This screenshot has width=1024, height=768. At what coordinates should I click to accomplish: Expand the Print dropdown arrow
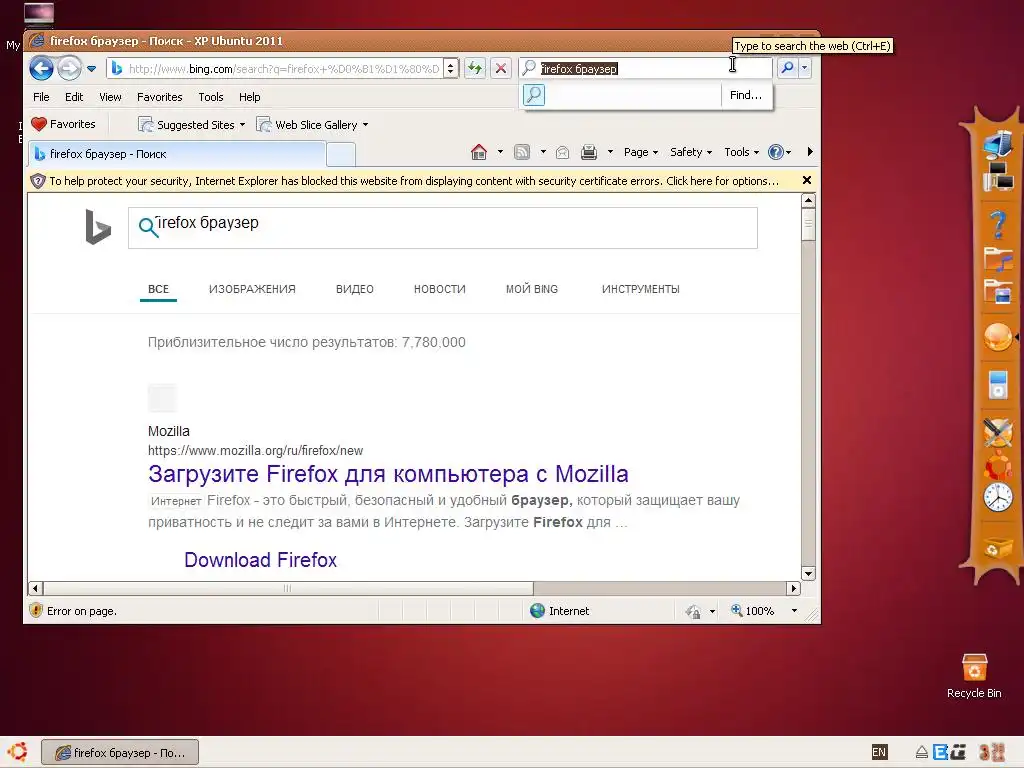coord(610,152)
